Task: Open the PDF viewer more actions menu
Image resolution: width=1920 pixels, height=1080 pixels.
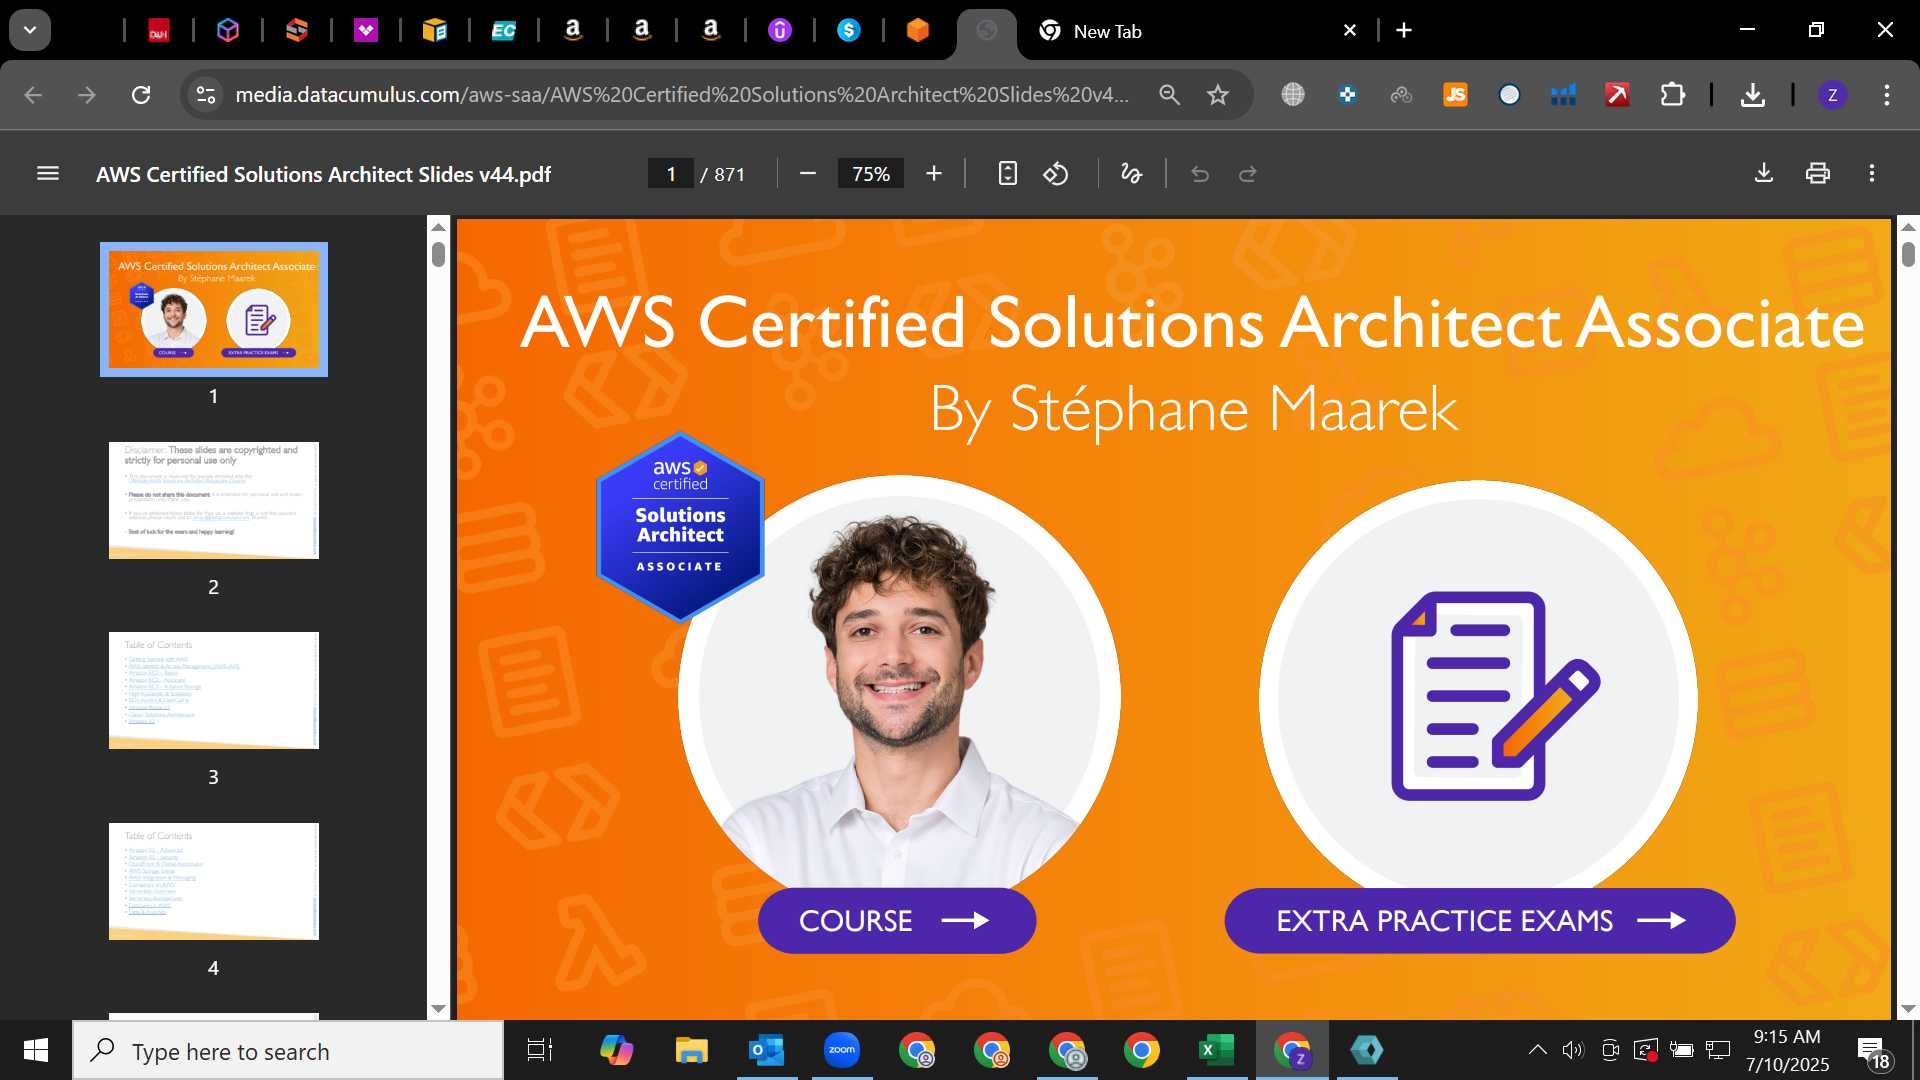Action: (1872, 173)
